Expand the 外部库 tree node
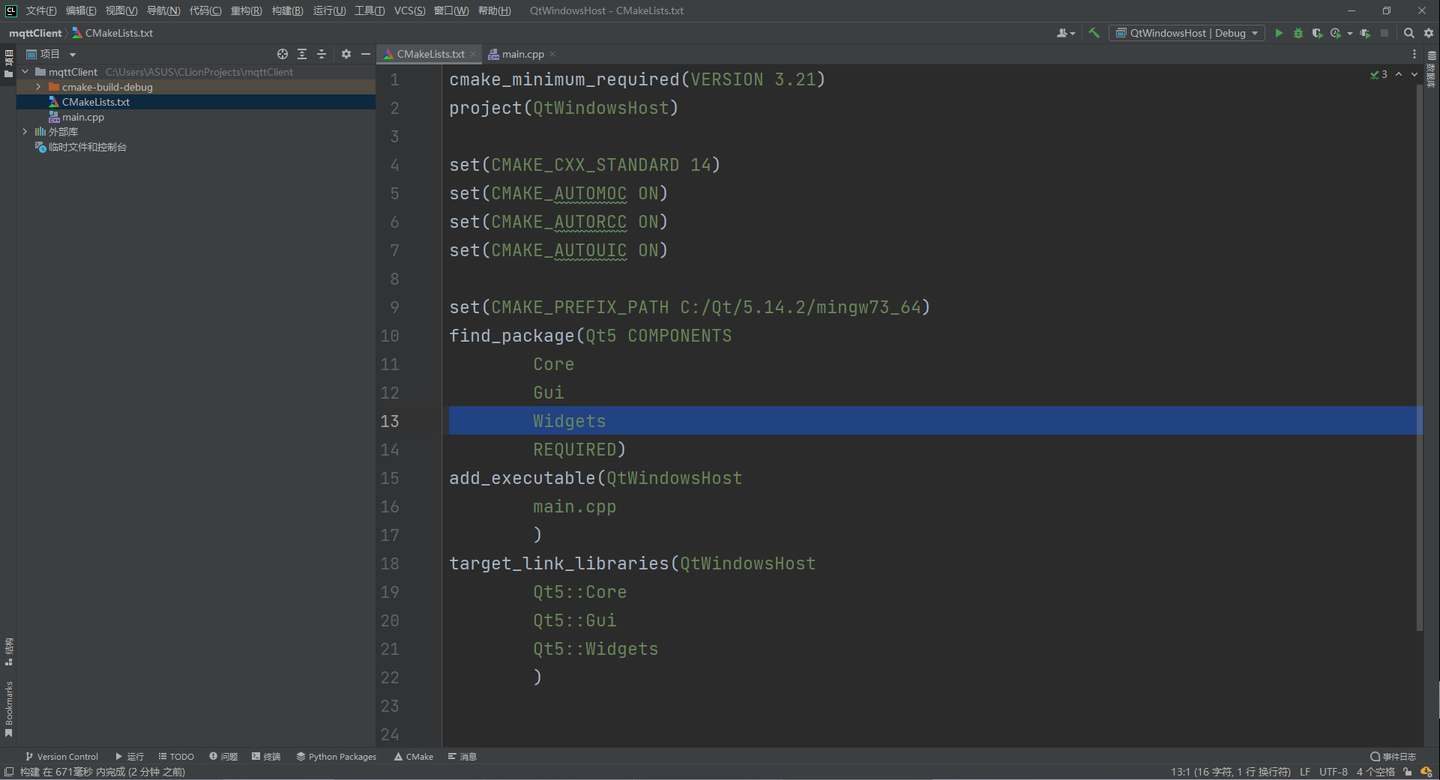Viewport: 1440px width, 780px height. (25, 132)
